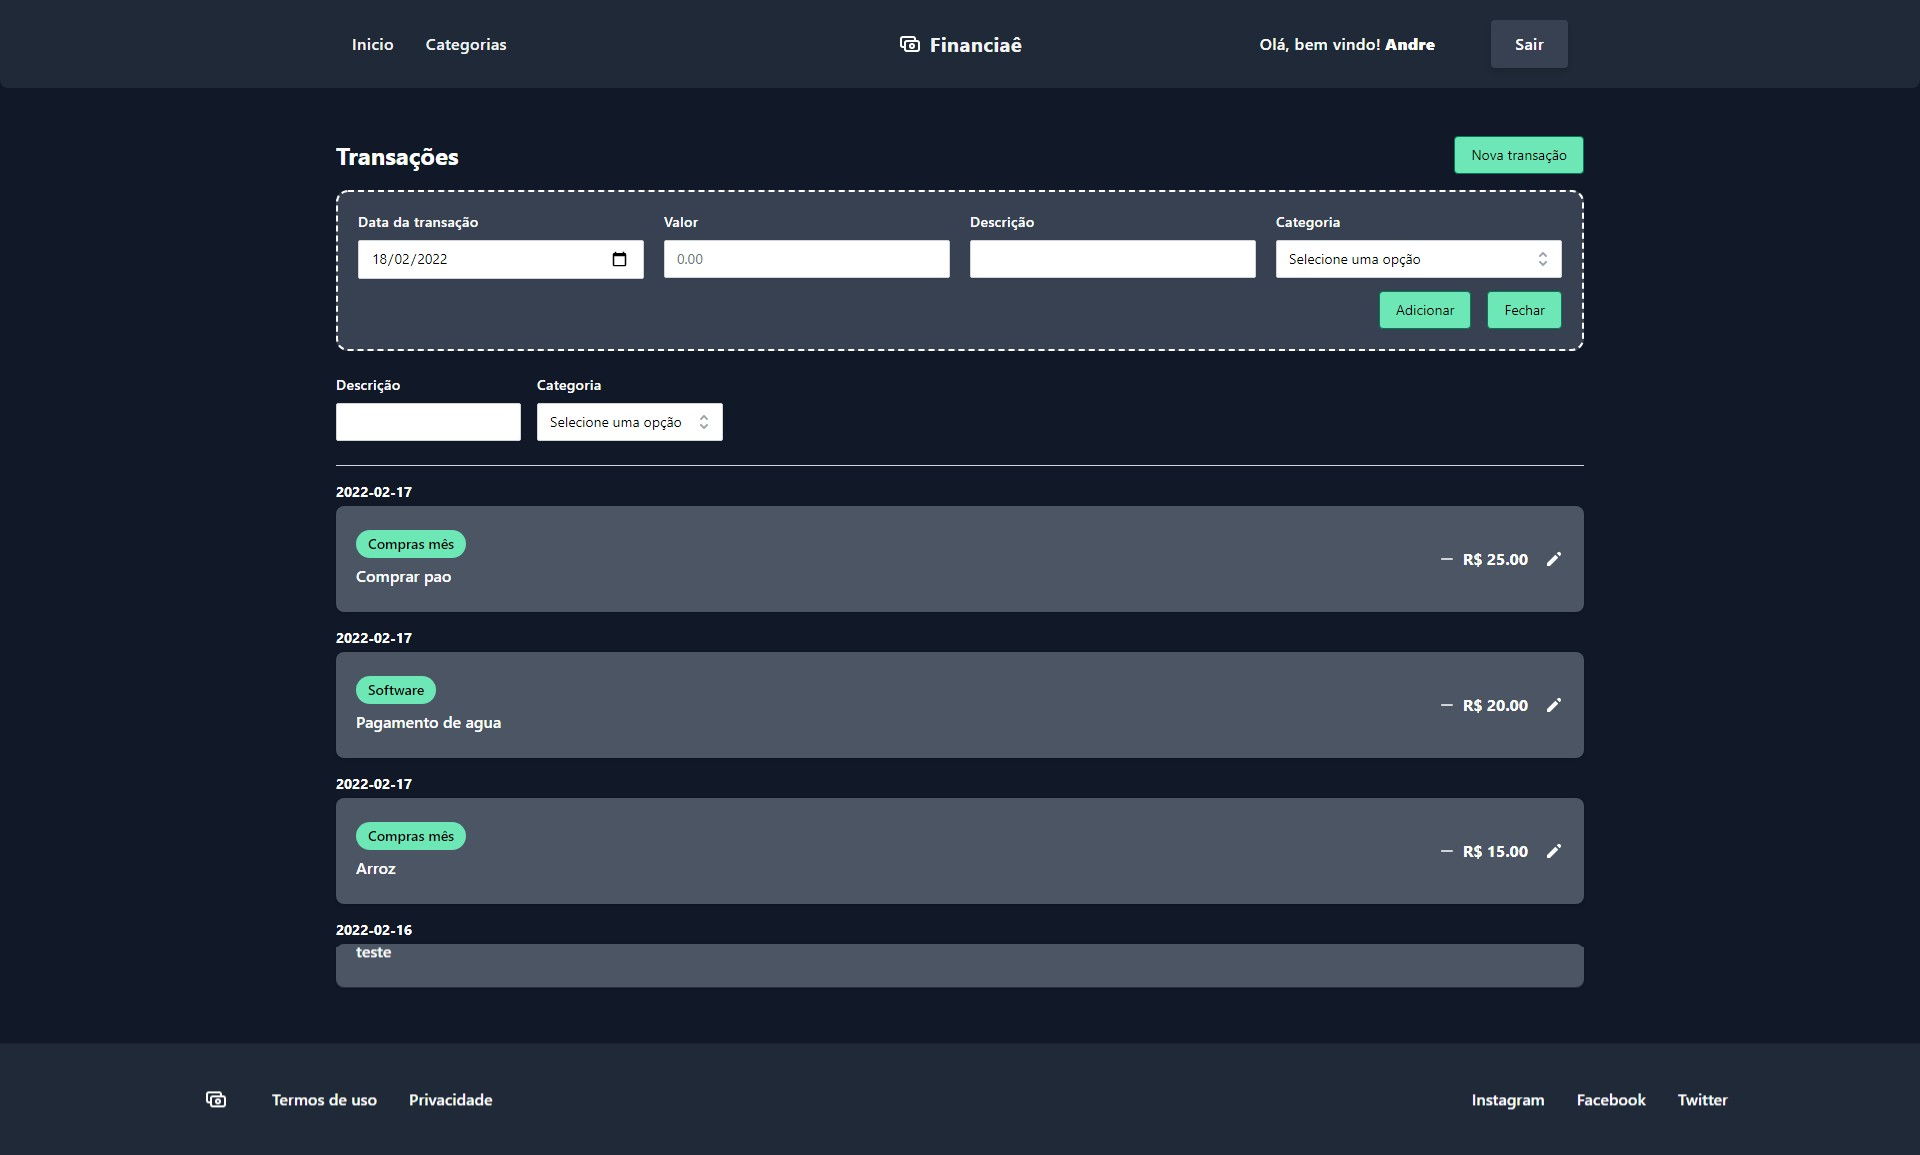This screenshot has height=1155, width=1920.
Task: Click the Financiaê logo icon in header
Action: click(909, 44)
